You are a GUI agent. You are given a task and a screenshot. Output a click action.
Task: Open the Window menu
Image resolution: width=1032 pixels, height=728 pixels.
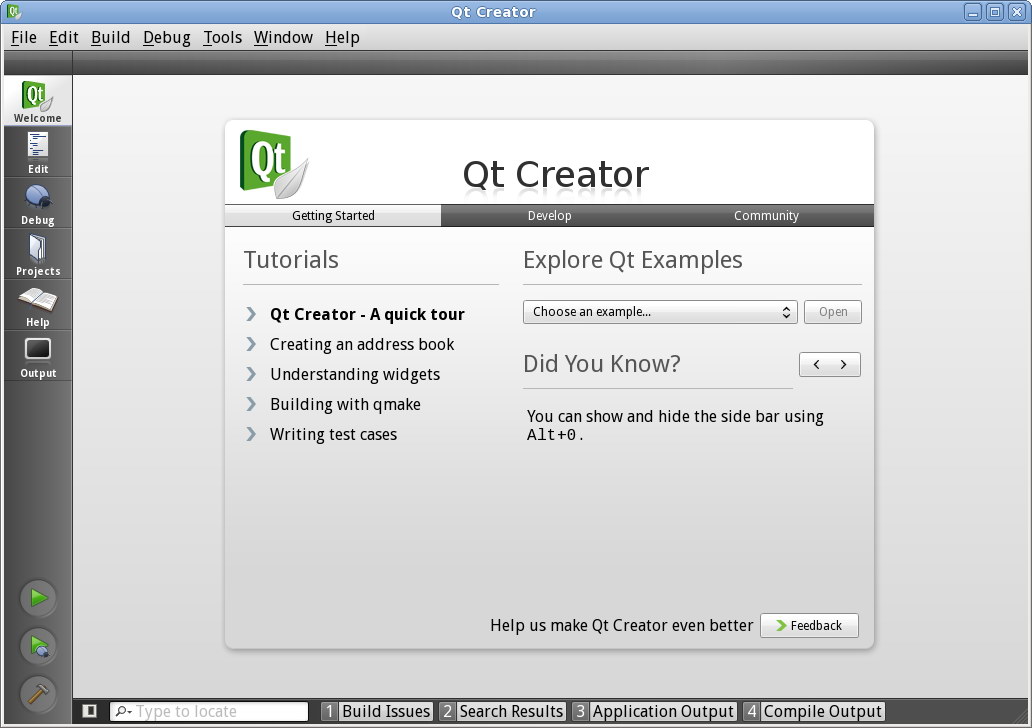click(x=283, y=38)
